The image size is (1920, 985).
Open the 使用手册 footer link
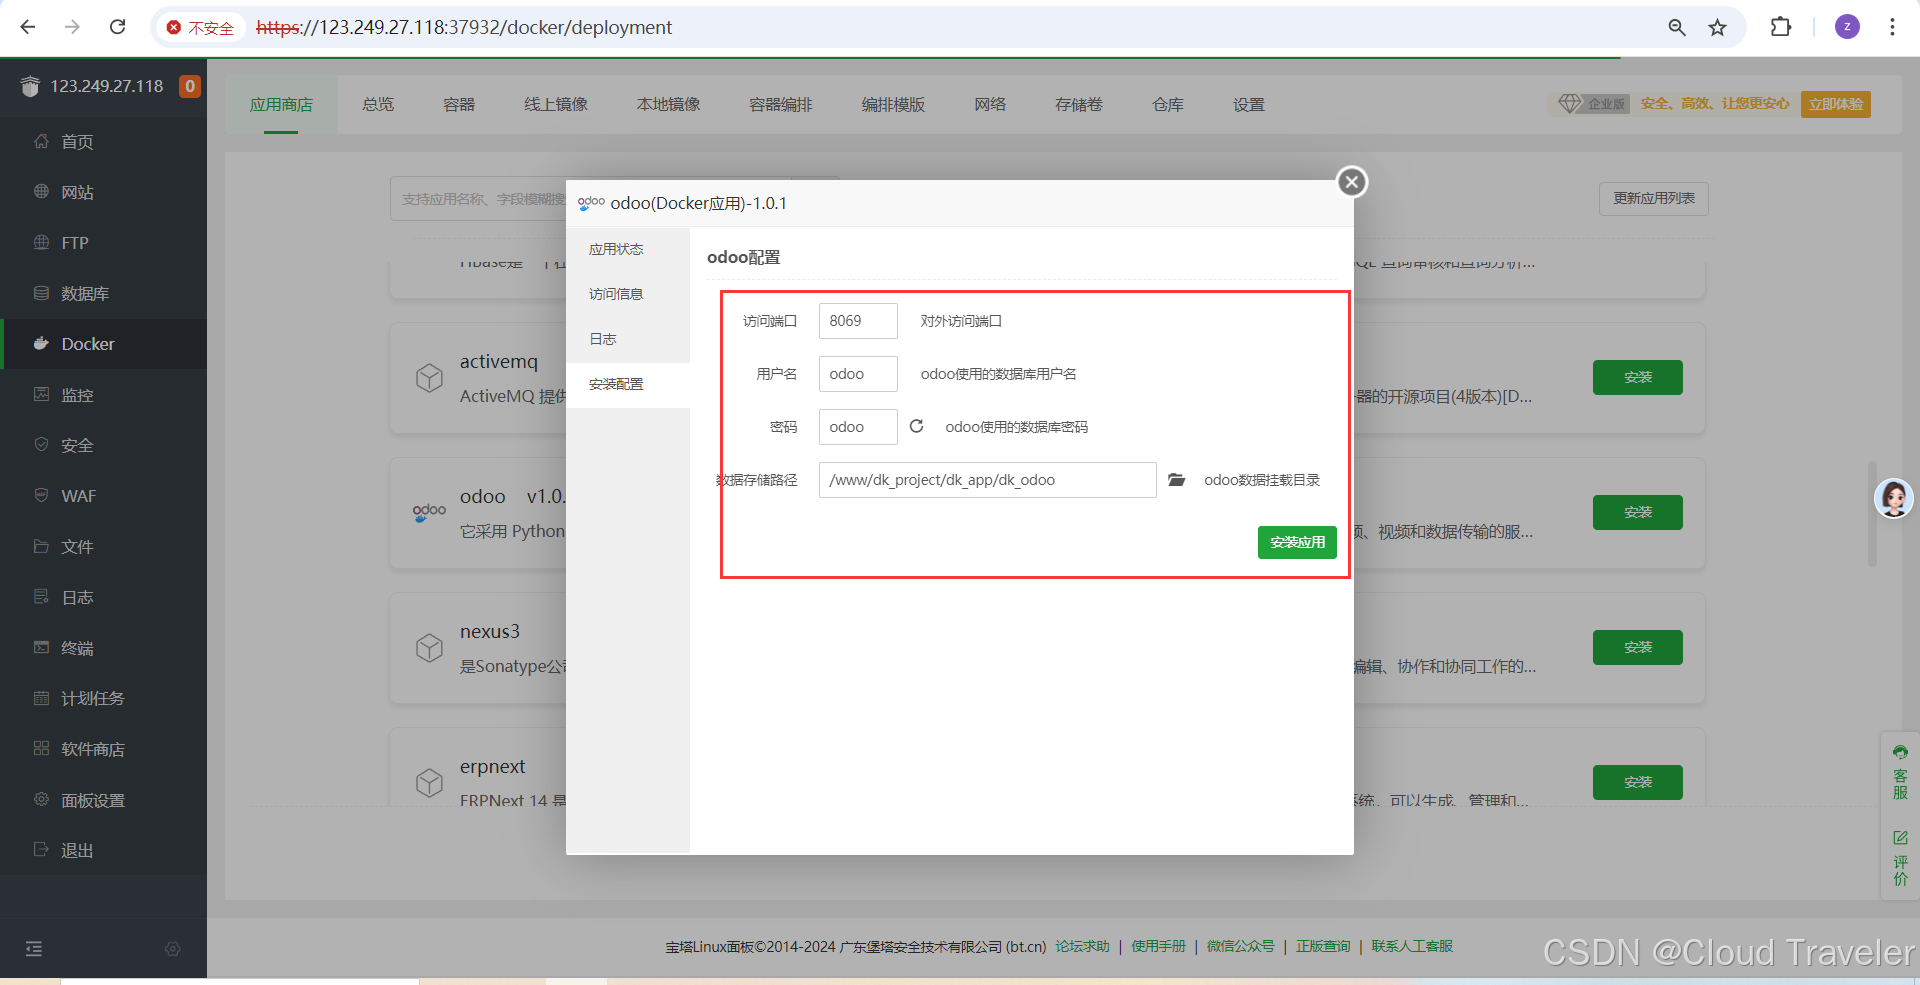pyautogui.click(x=1158, y=946)
